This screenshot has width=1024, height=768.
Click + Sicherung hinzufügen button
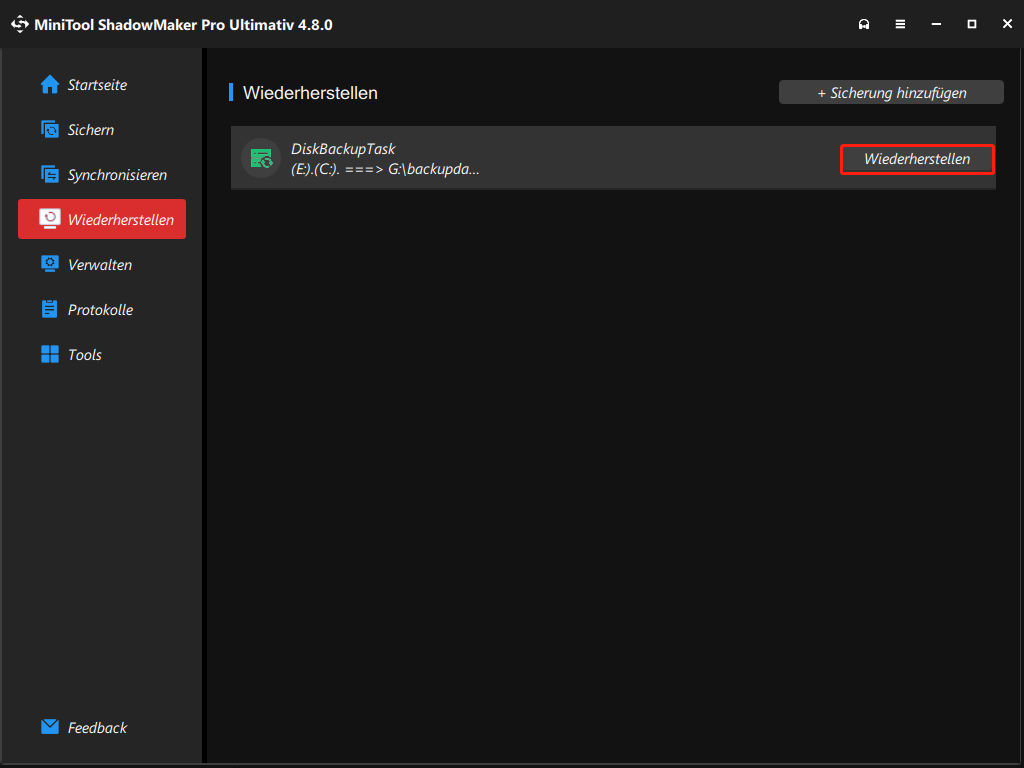coord(891,93)
